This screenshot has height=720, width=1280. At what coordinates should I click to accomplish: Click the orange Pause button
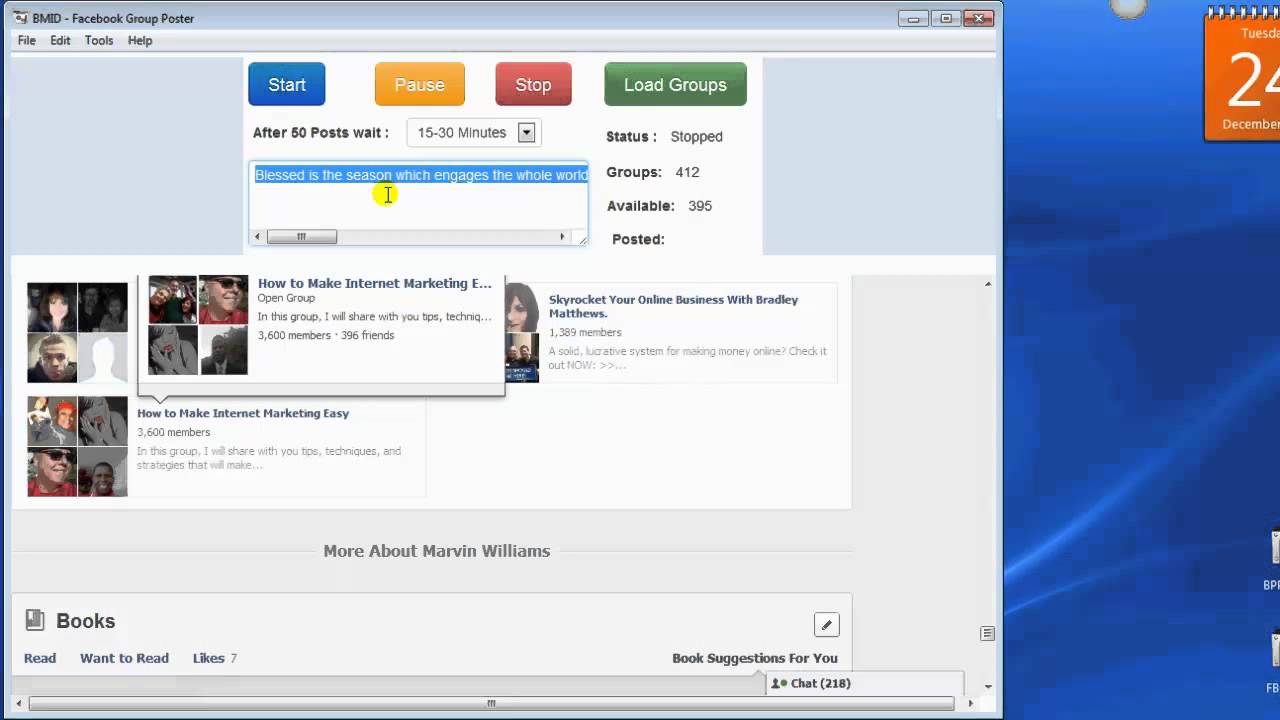pyautogui.click(x=420, y=84)
